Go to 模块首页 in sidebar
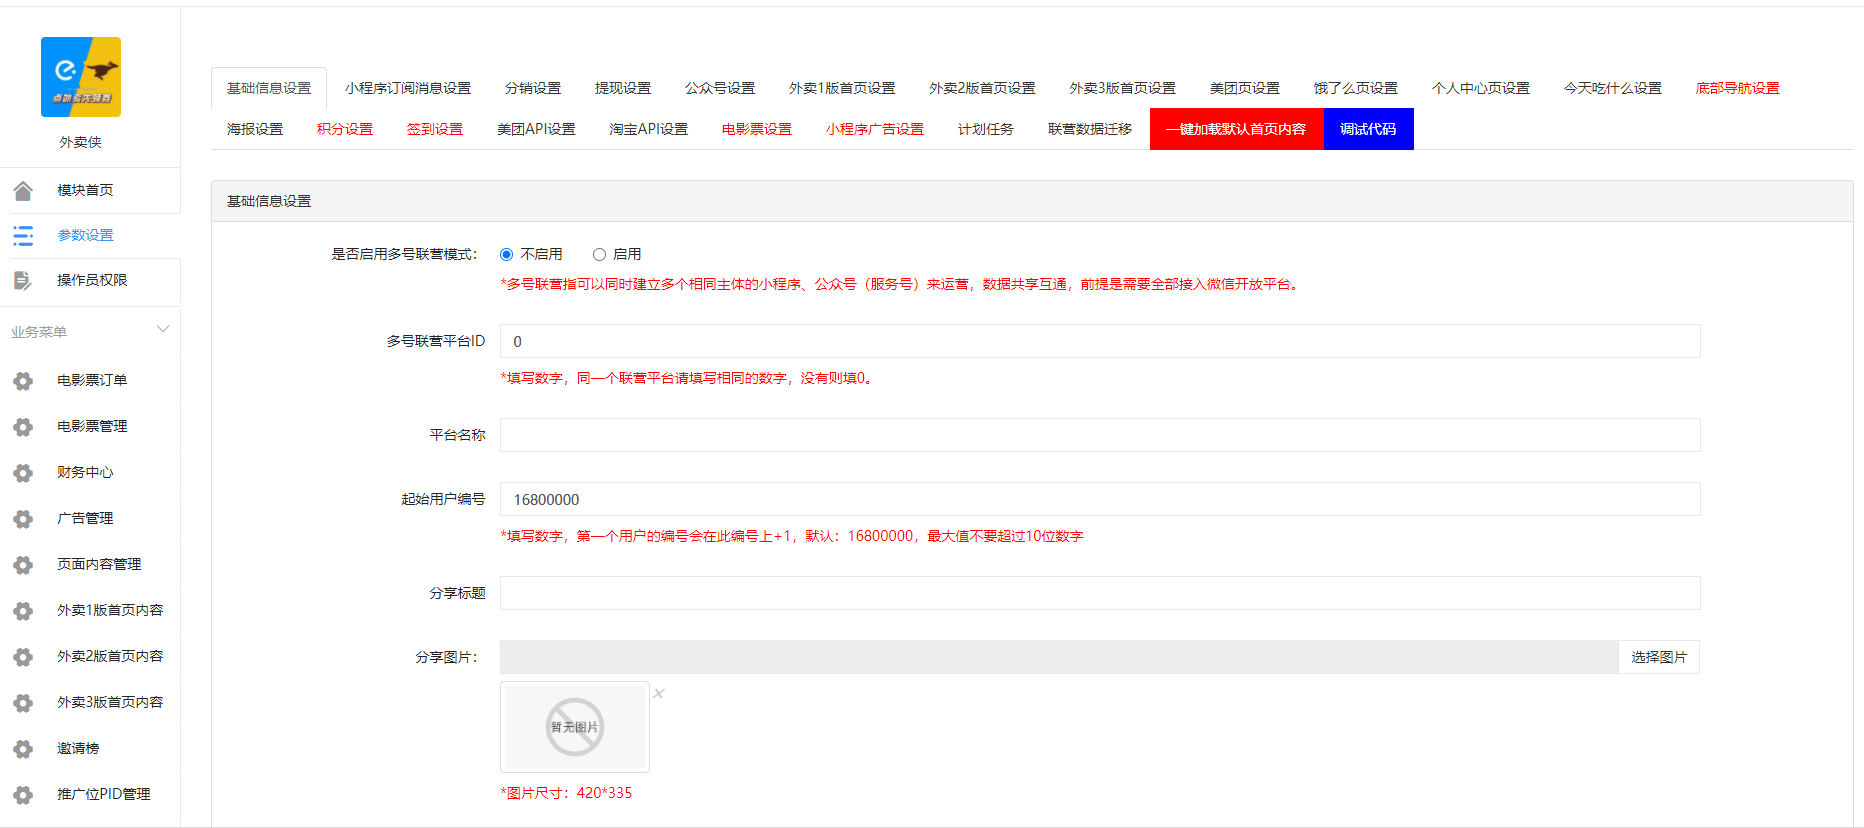Image resolution: width=1864 pixels, height=828 pixels. click(x=85, y=190)
